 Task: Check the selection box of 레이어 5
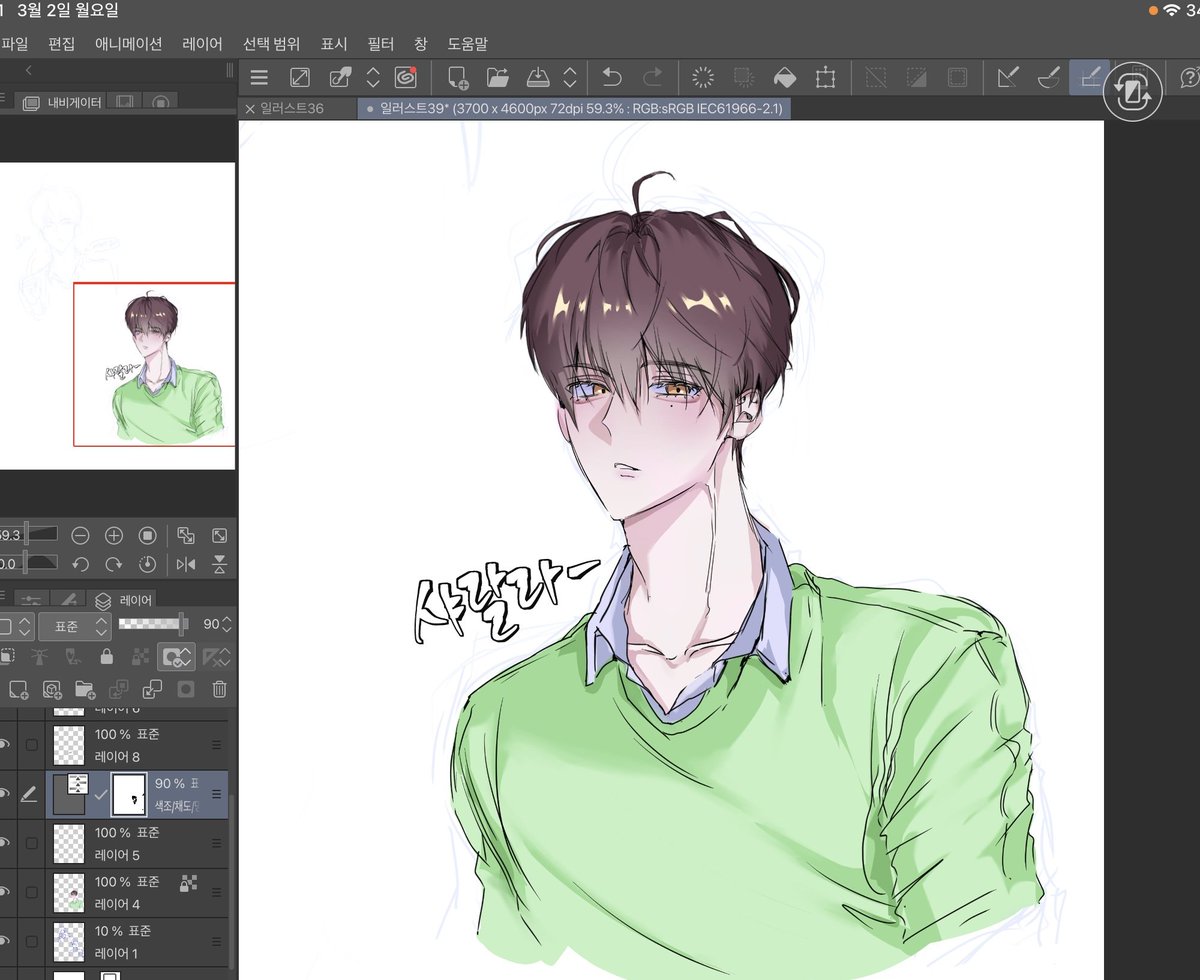coord(32,844)
